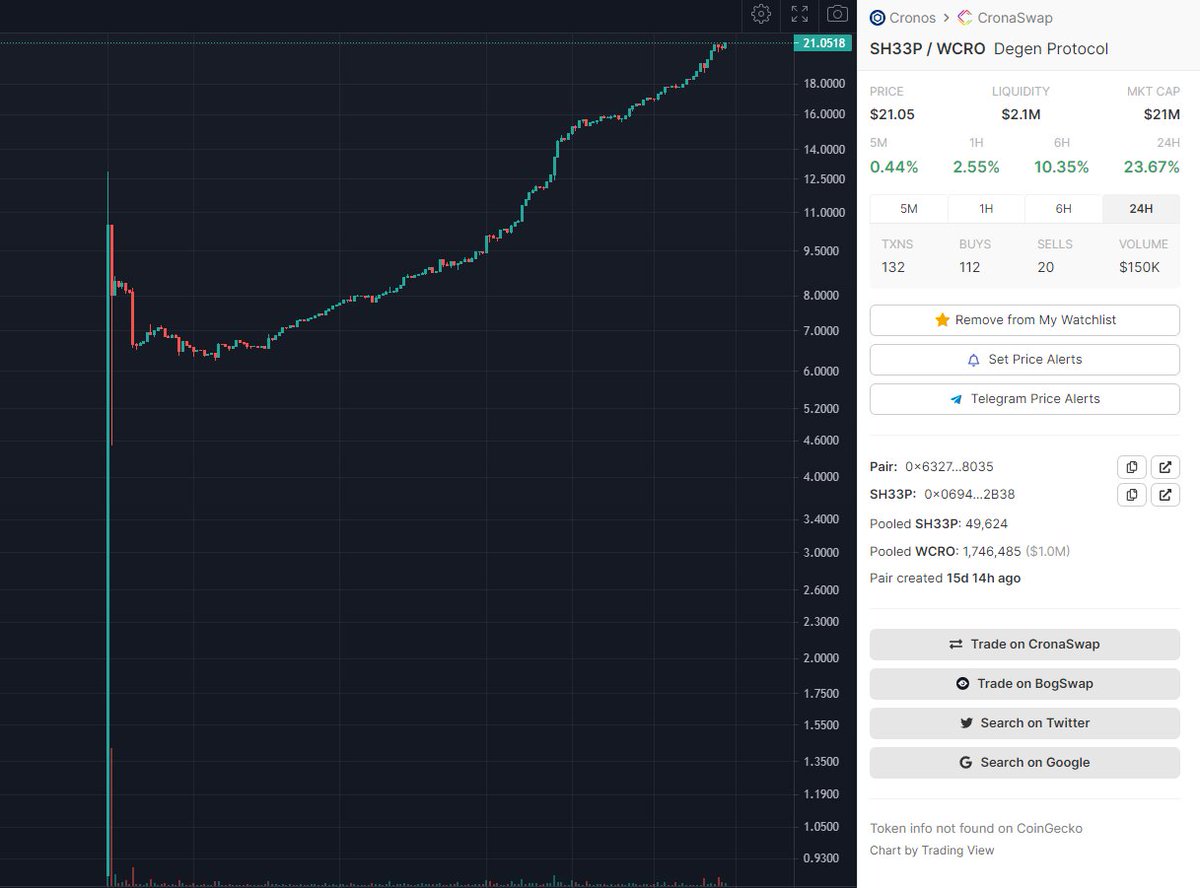Copy the SH33P token address
The width and height of the screenshot is (1200, 888).
[1131, 494]
